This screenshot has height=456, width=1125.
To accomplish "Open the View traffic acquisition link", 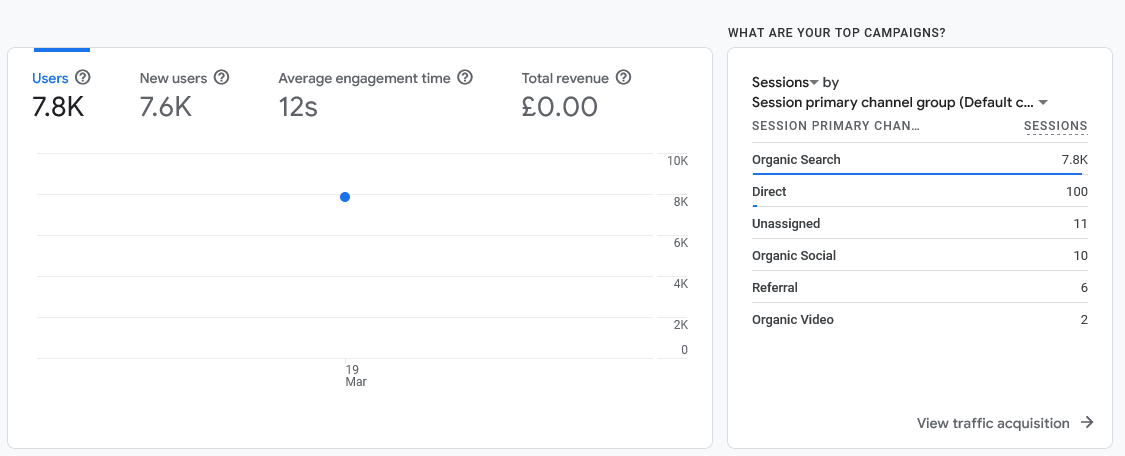I will click(x=1005, y=423).
